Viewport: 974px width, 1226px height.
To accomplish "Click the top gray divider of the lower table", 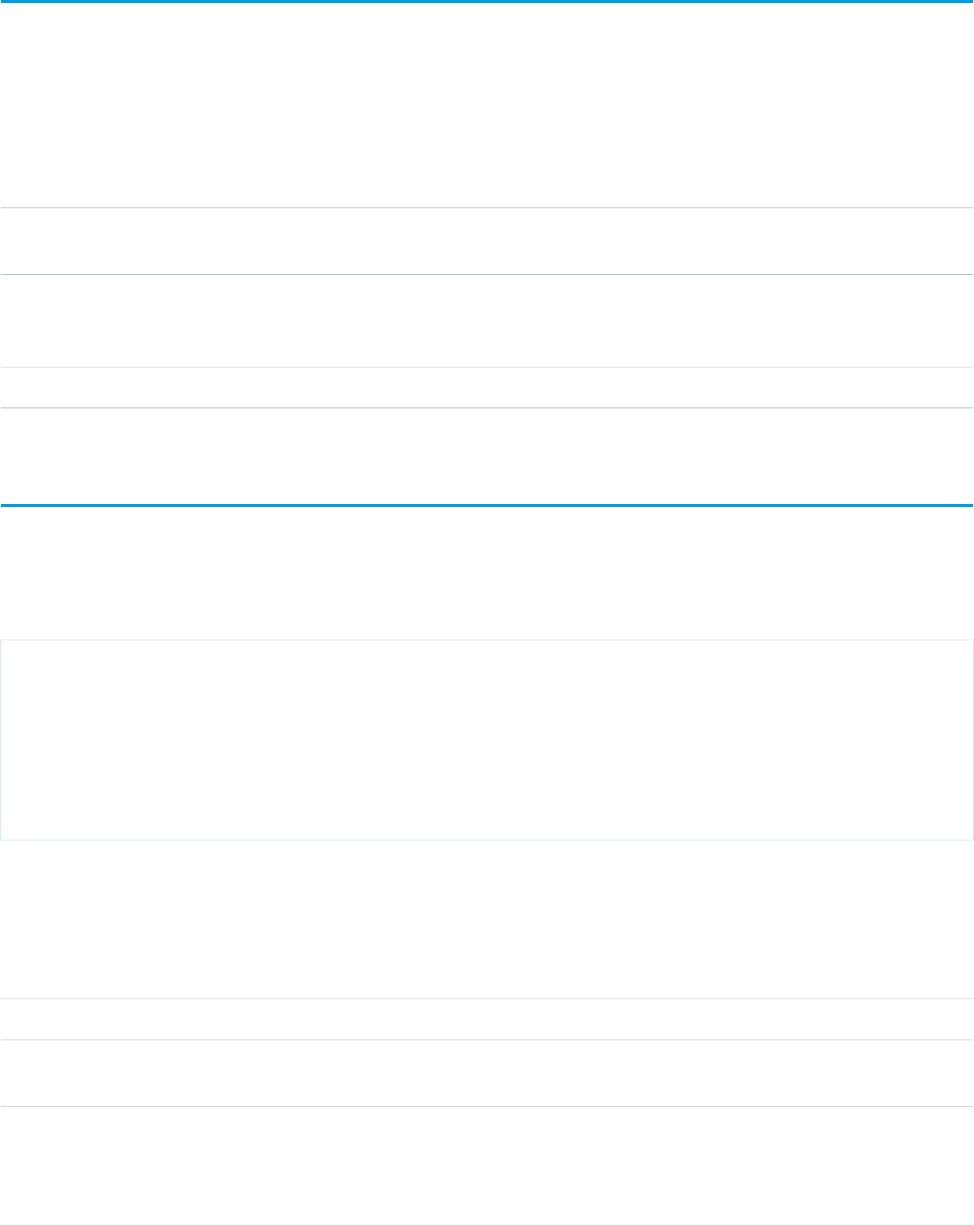I will pyautogui.click(x=487, y=999).
